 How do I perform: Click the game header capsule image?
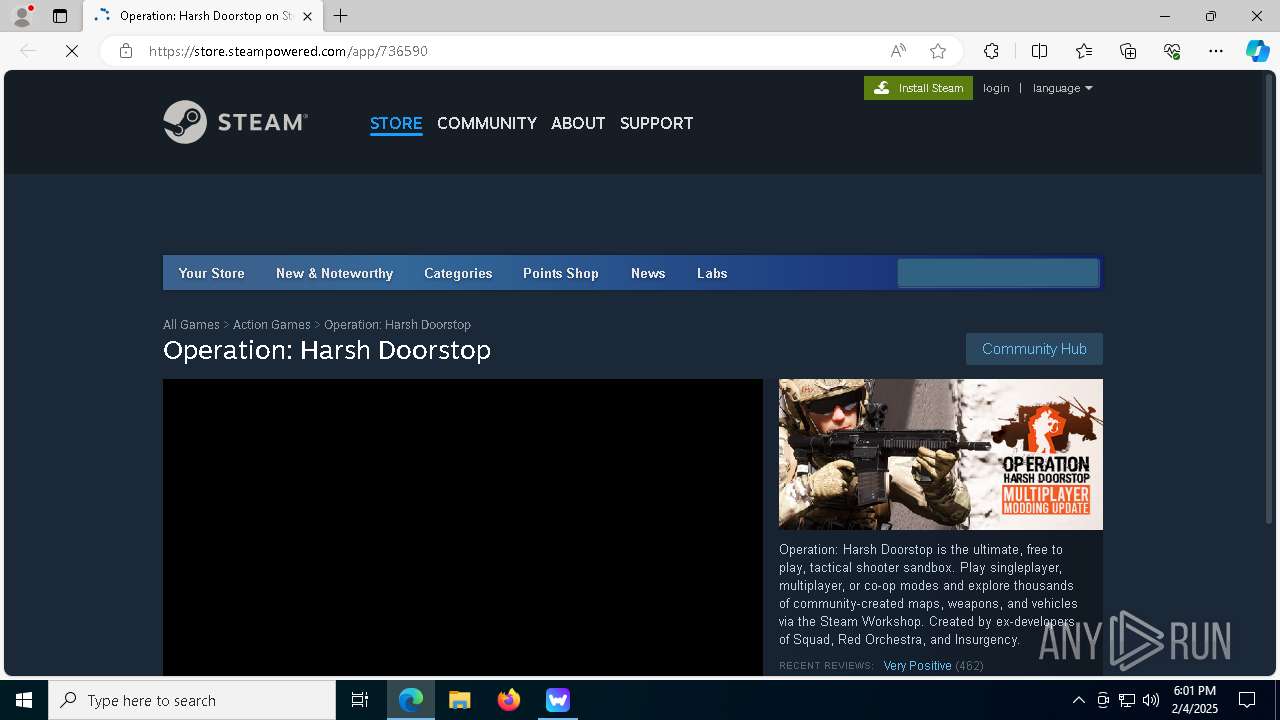click(941, 454)
